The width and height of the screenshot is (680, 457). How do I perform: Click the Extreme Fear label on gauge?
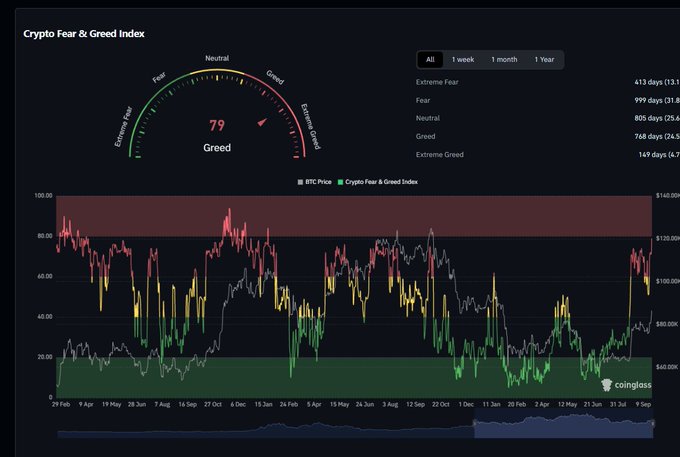click(x=123, y=127)
